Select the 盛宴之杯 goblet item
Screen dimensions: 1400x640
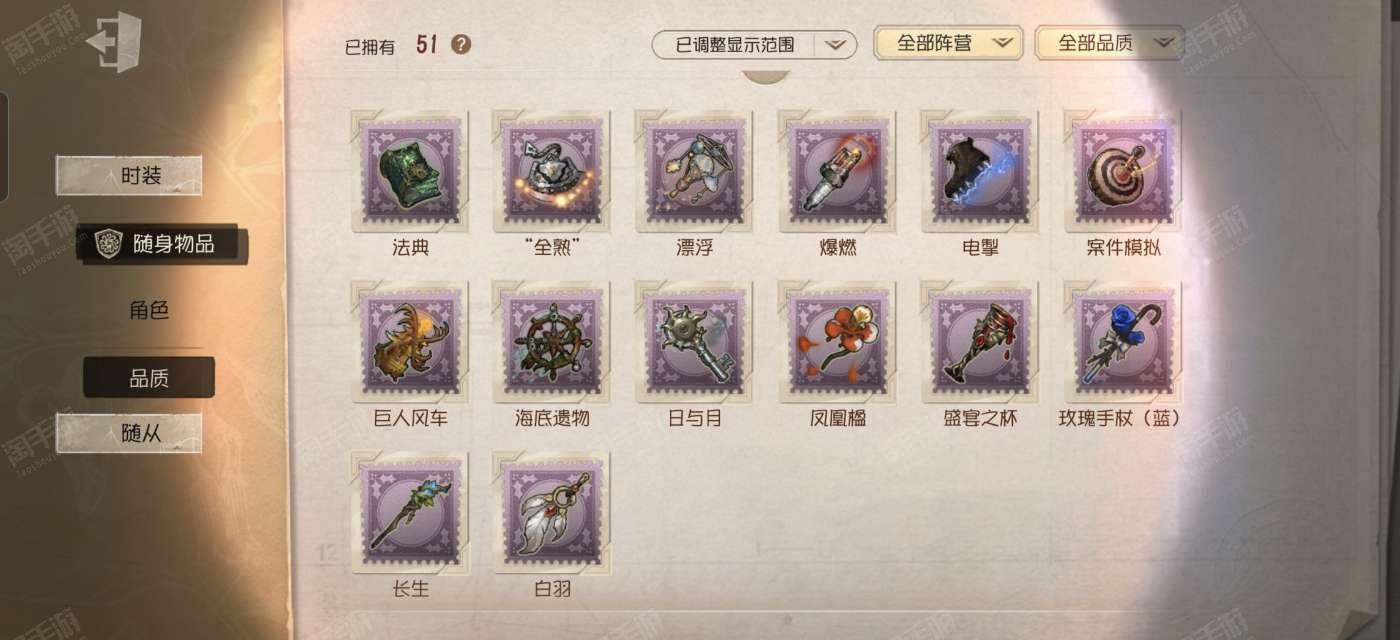[979, 342]
